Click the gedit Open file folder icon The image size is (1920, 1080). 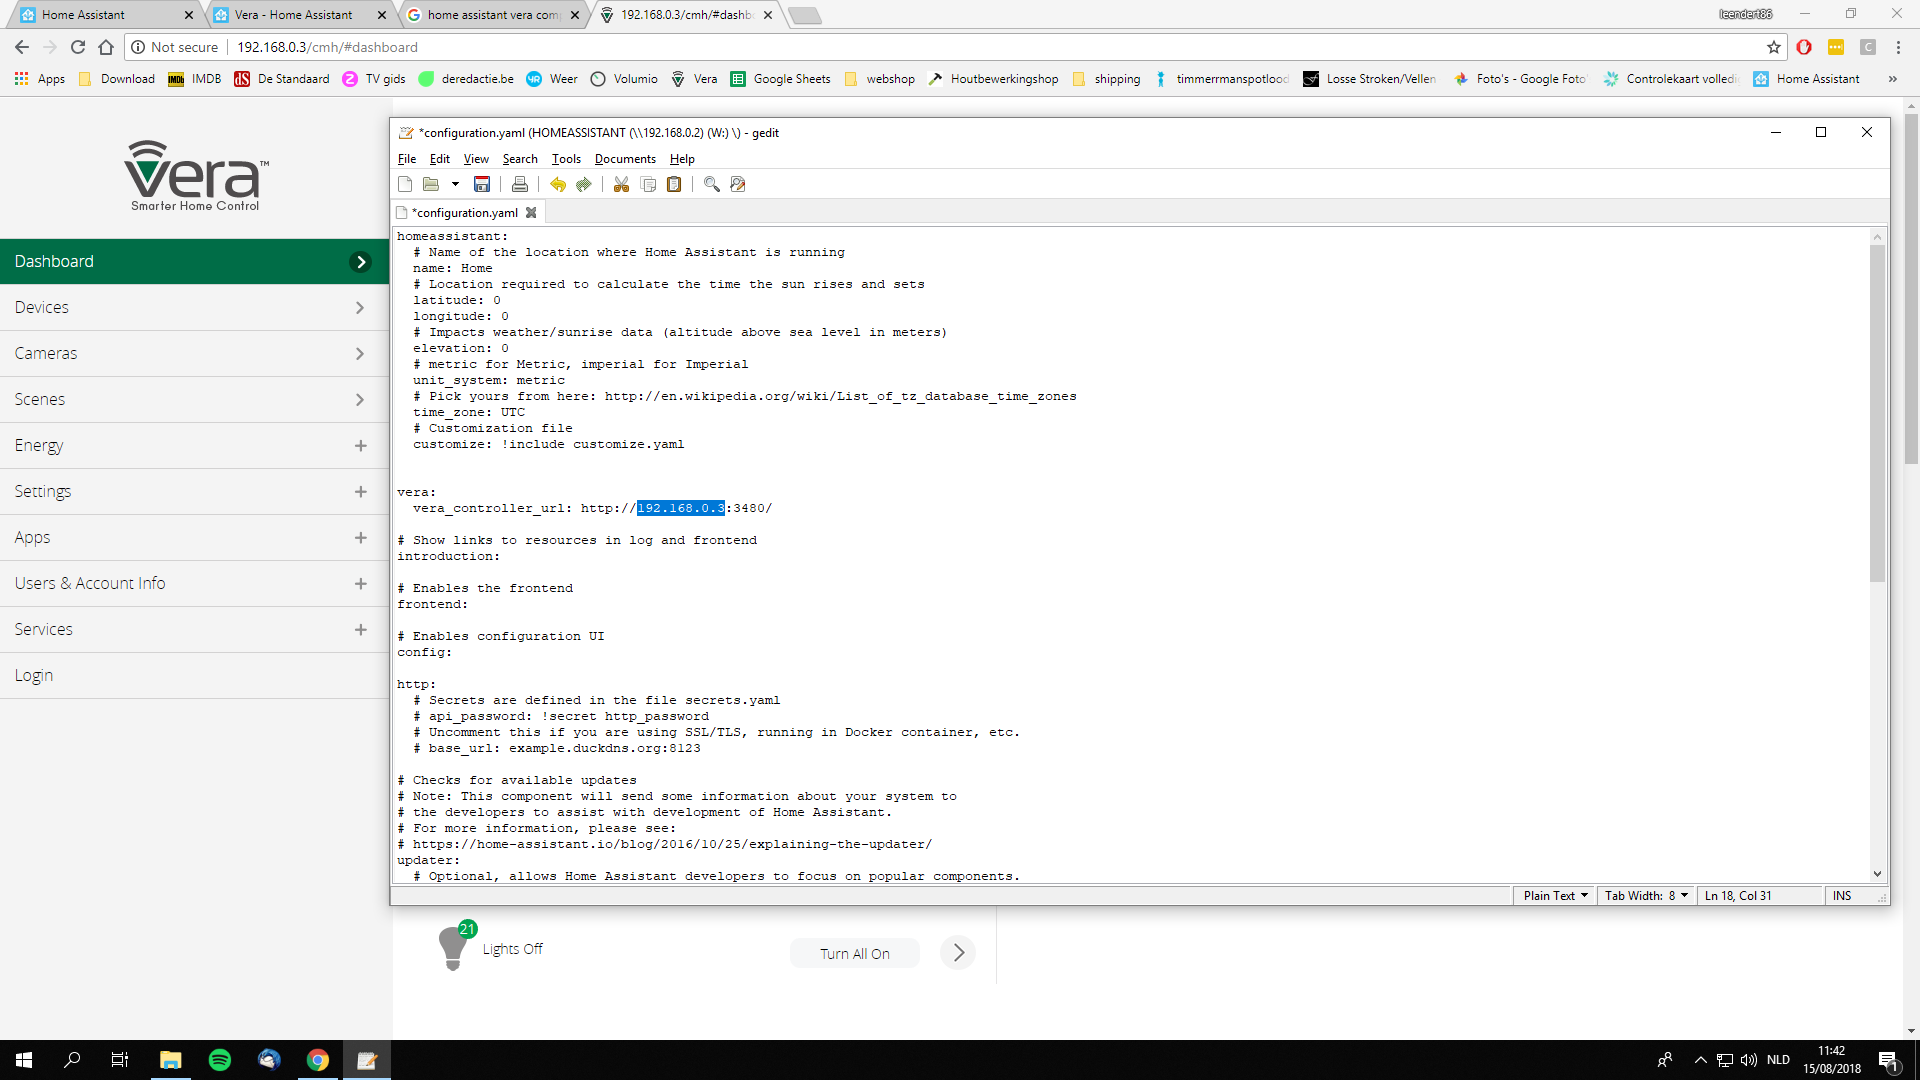pyautogui.click(x=431, y=184)
